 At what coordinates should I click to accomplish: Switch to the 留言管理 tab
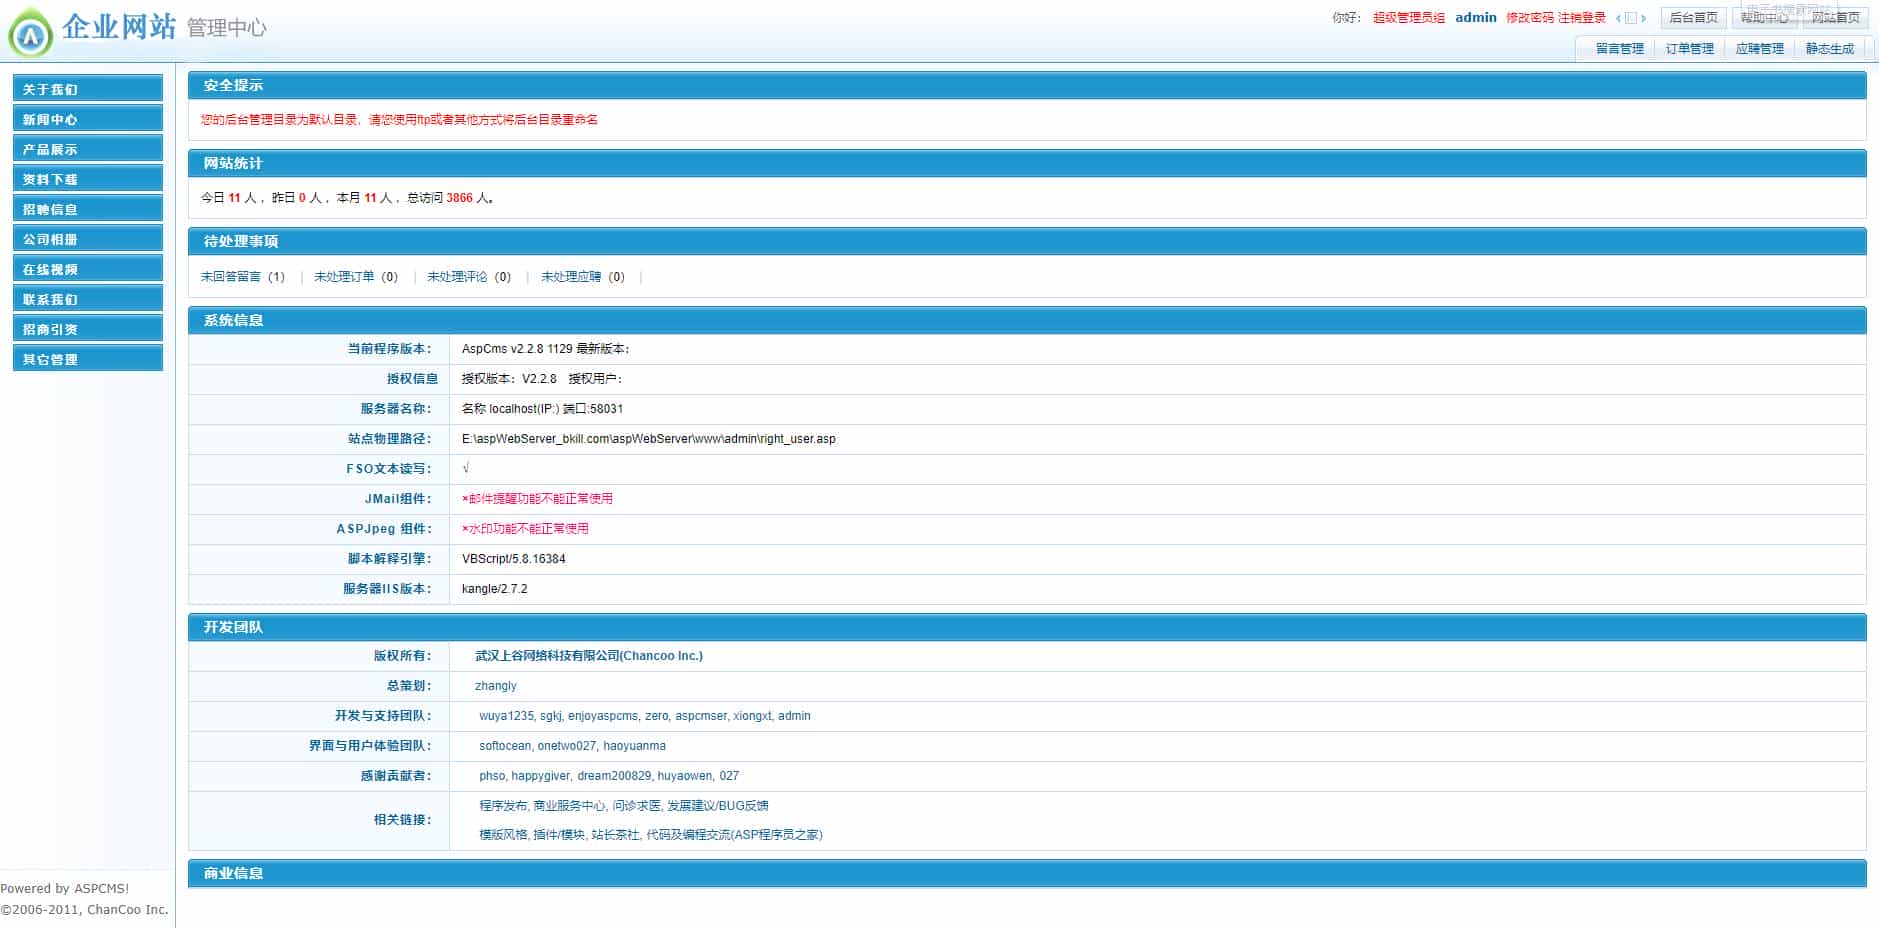(x=1620, y=48)
